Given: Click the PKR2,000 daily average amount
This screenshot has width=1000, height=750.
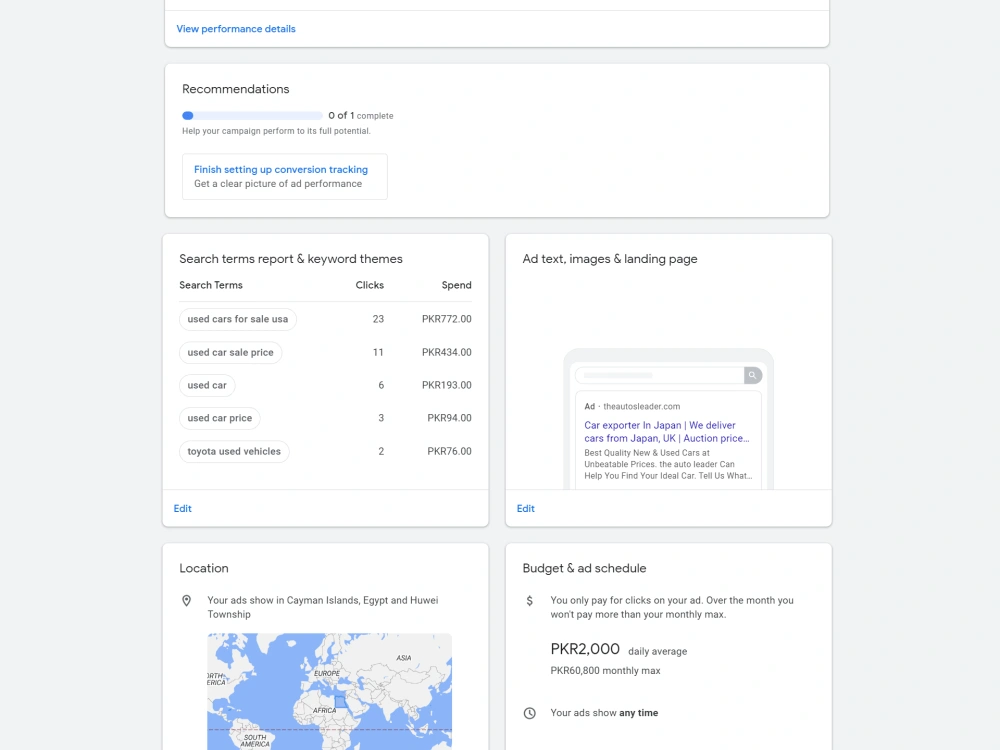Looking at the screenshot, I should coord(585,649).
